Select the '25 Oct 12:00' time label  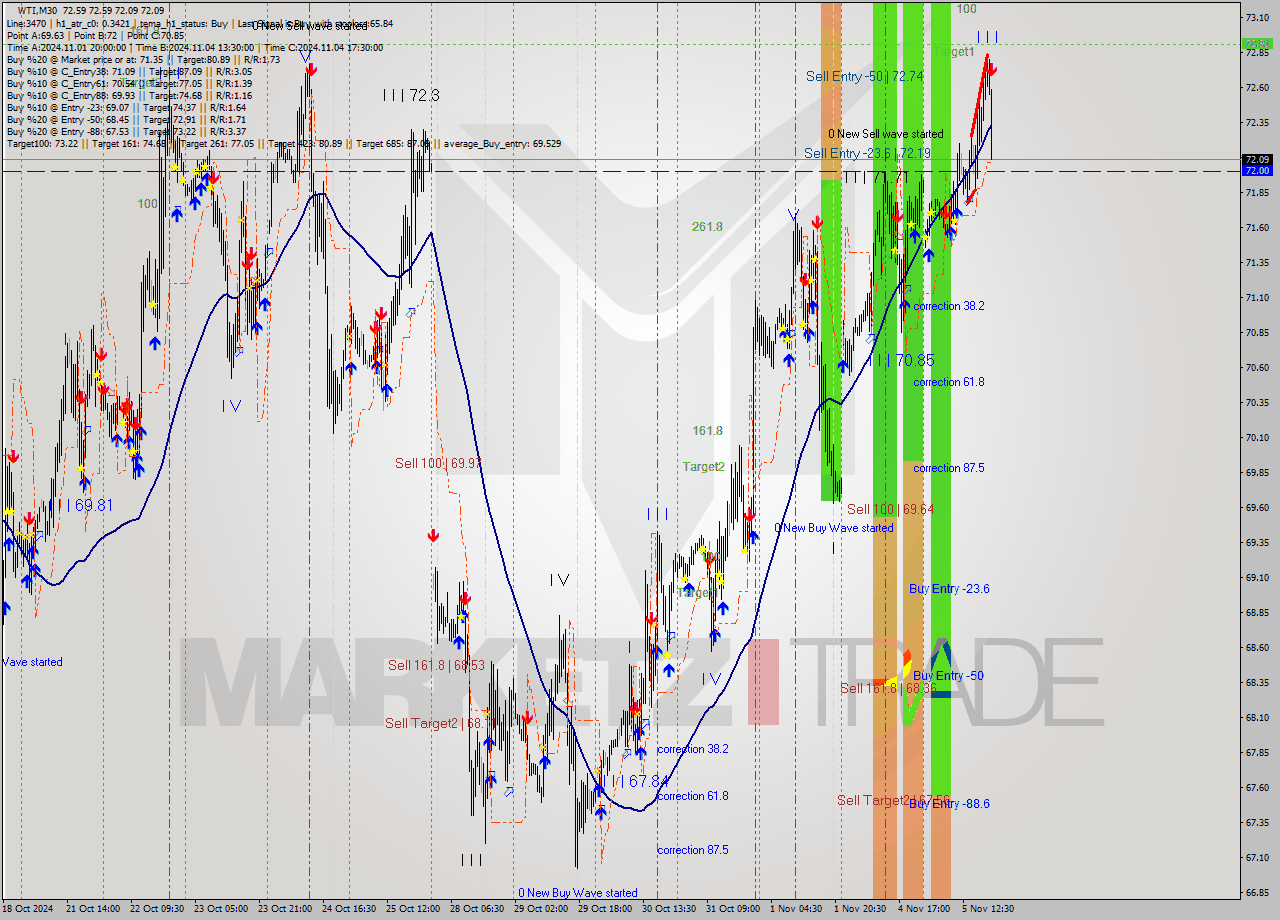point(414,909)
